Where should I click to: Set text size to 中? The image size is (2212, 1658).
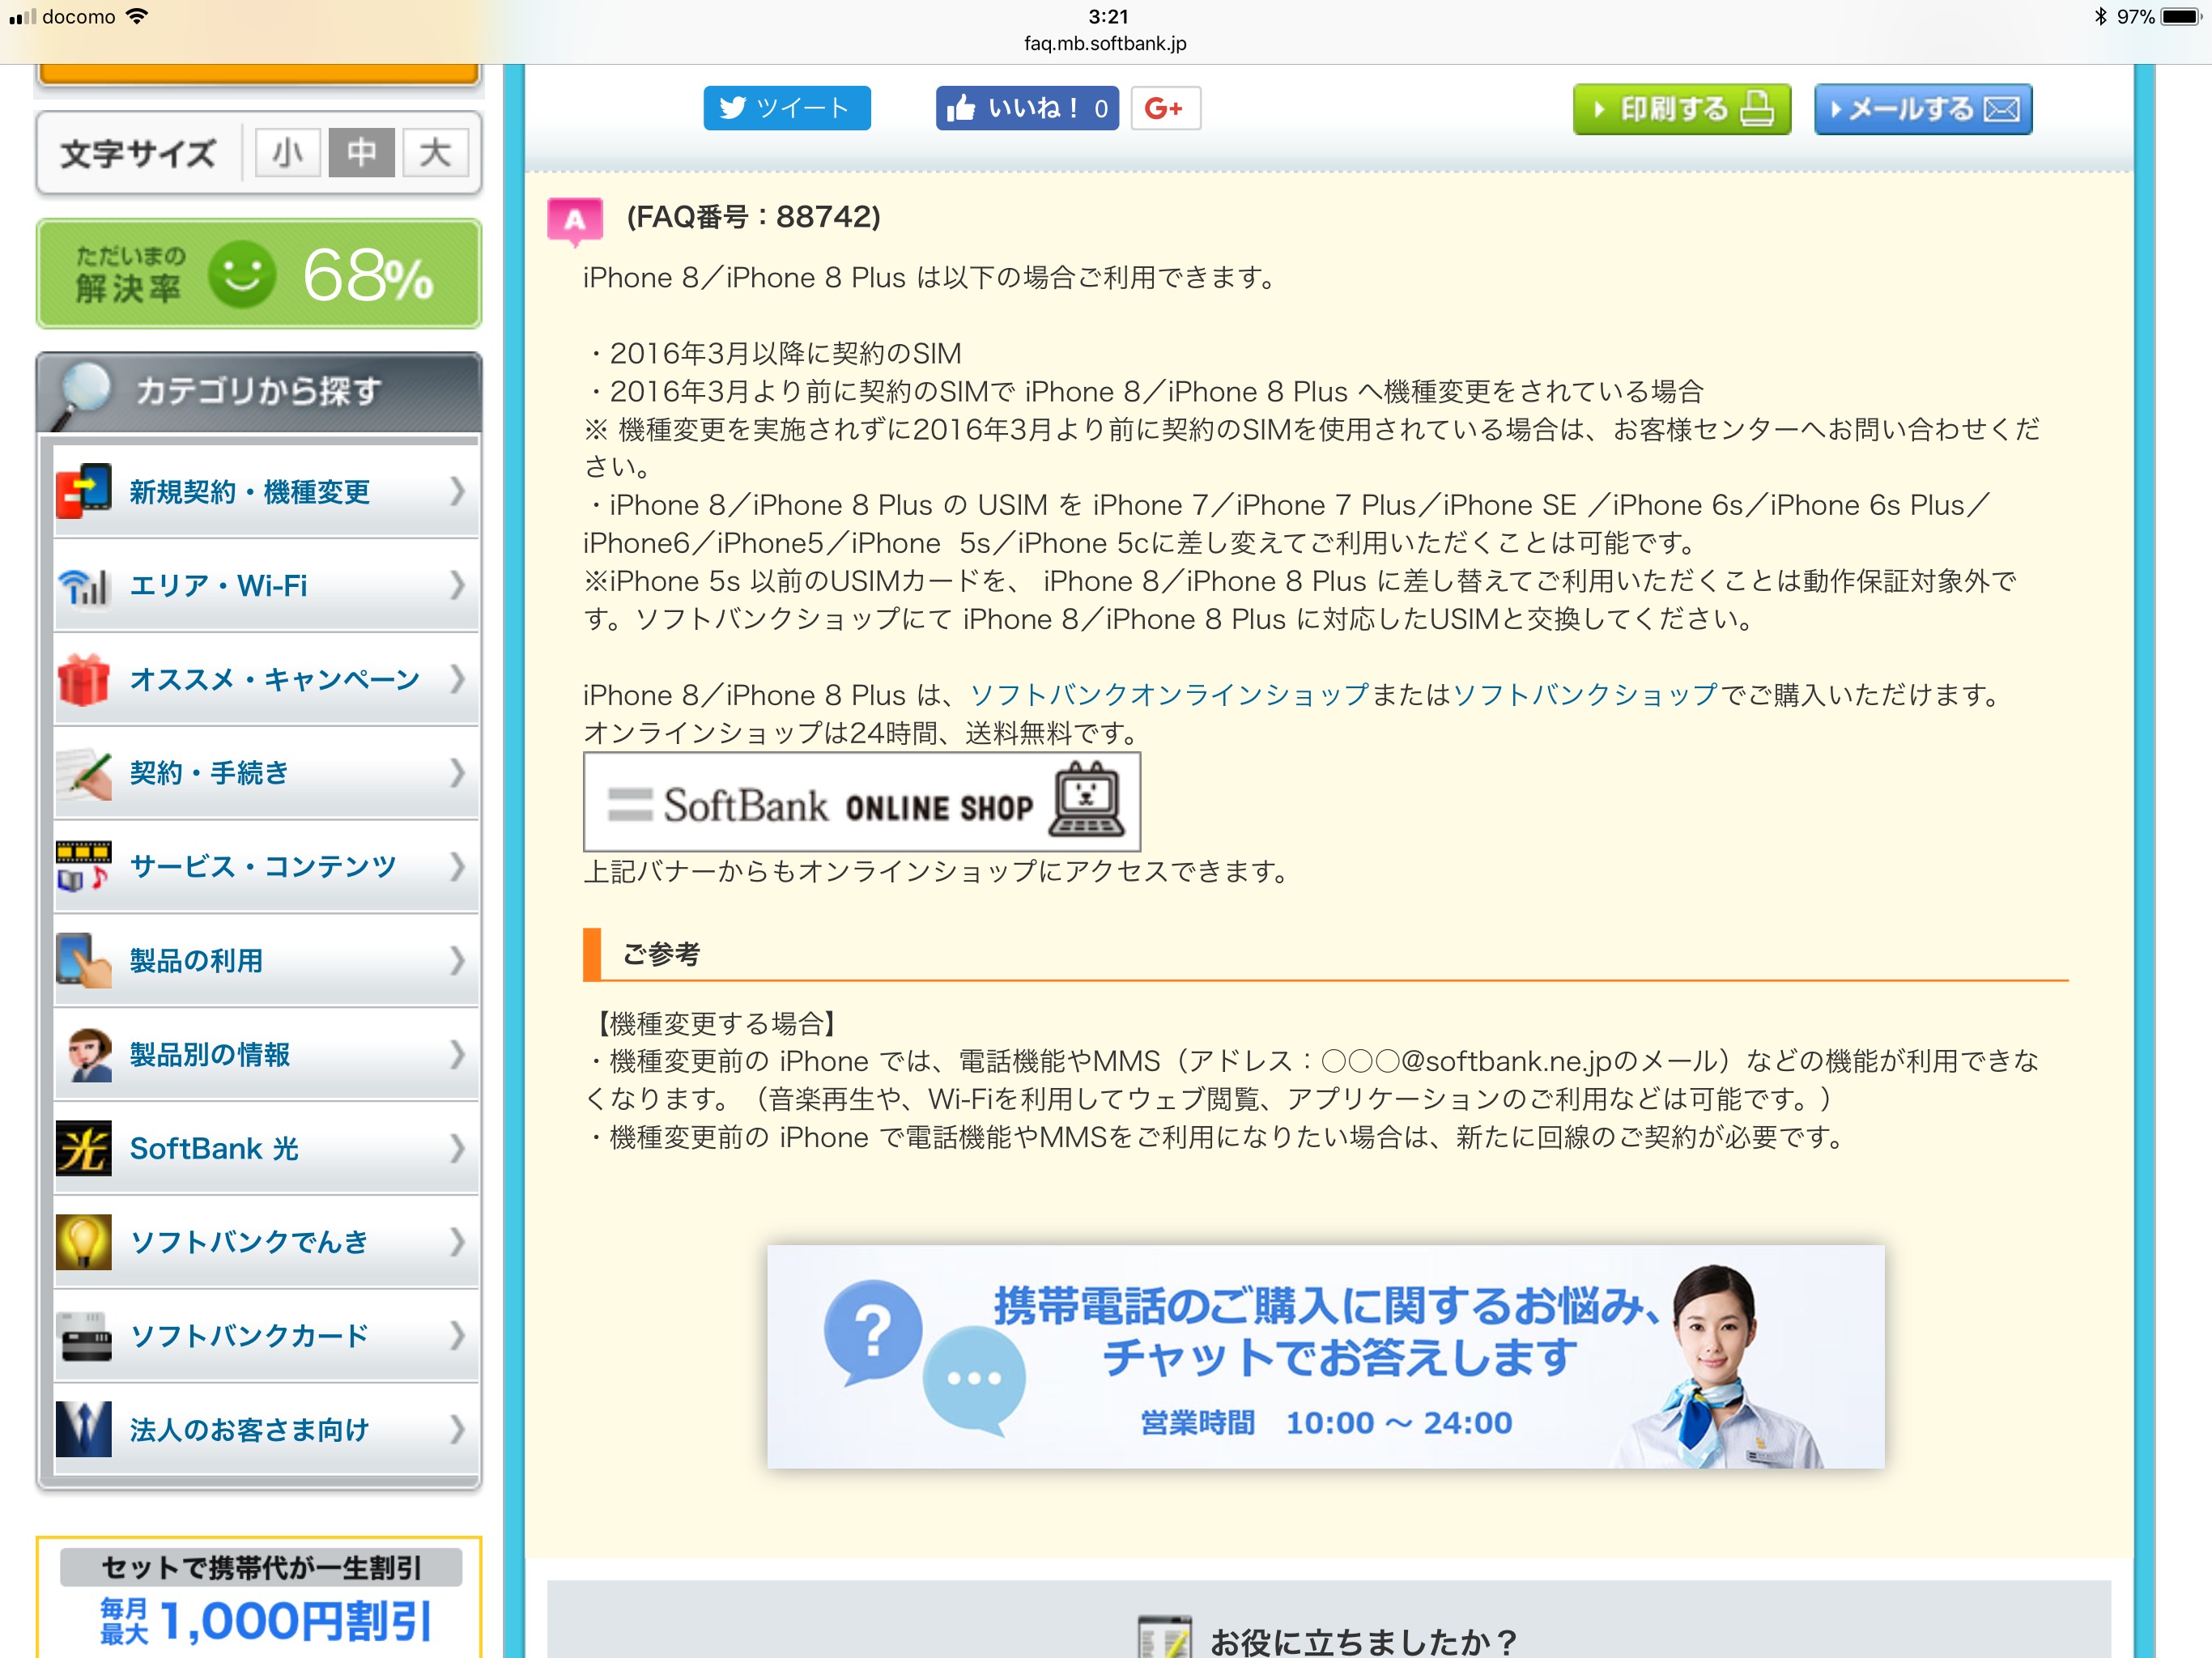(361, 153)
